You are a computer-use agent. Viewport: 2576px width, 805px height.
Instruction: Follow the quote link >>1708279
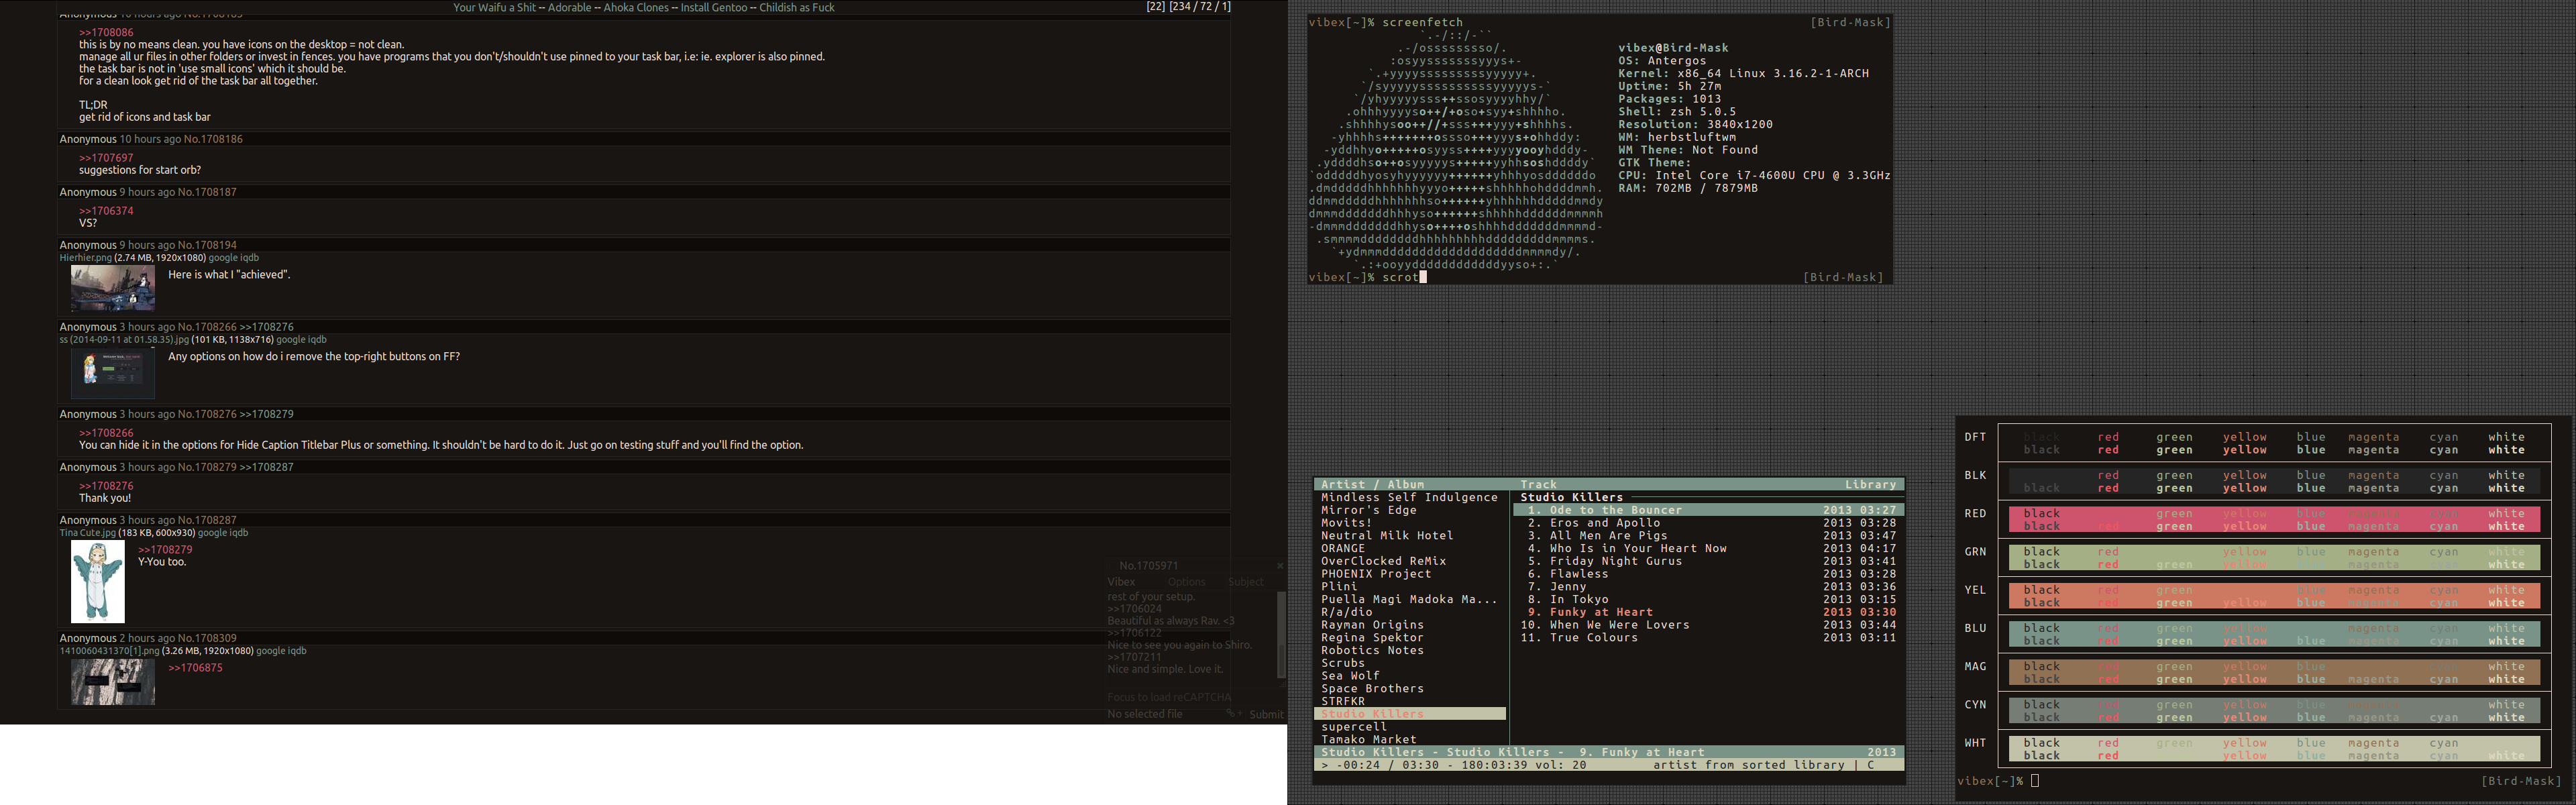(x=165, y=550)
